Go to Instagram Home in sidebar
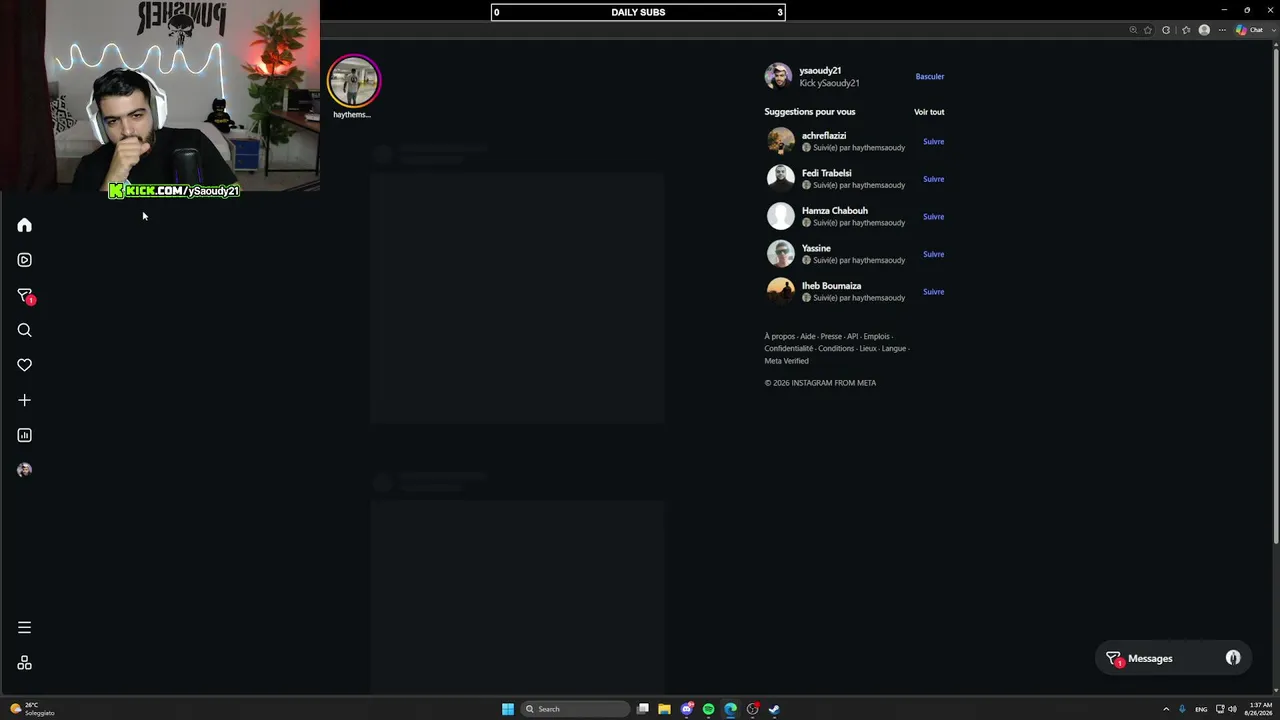The width and height of the screenshot is (1280, 720). 24,225
